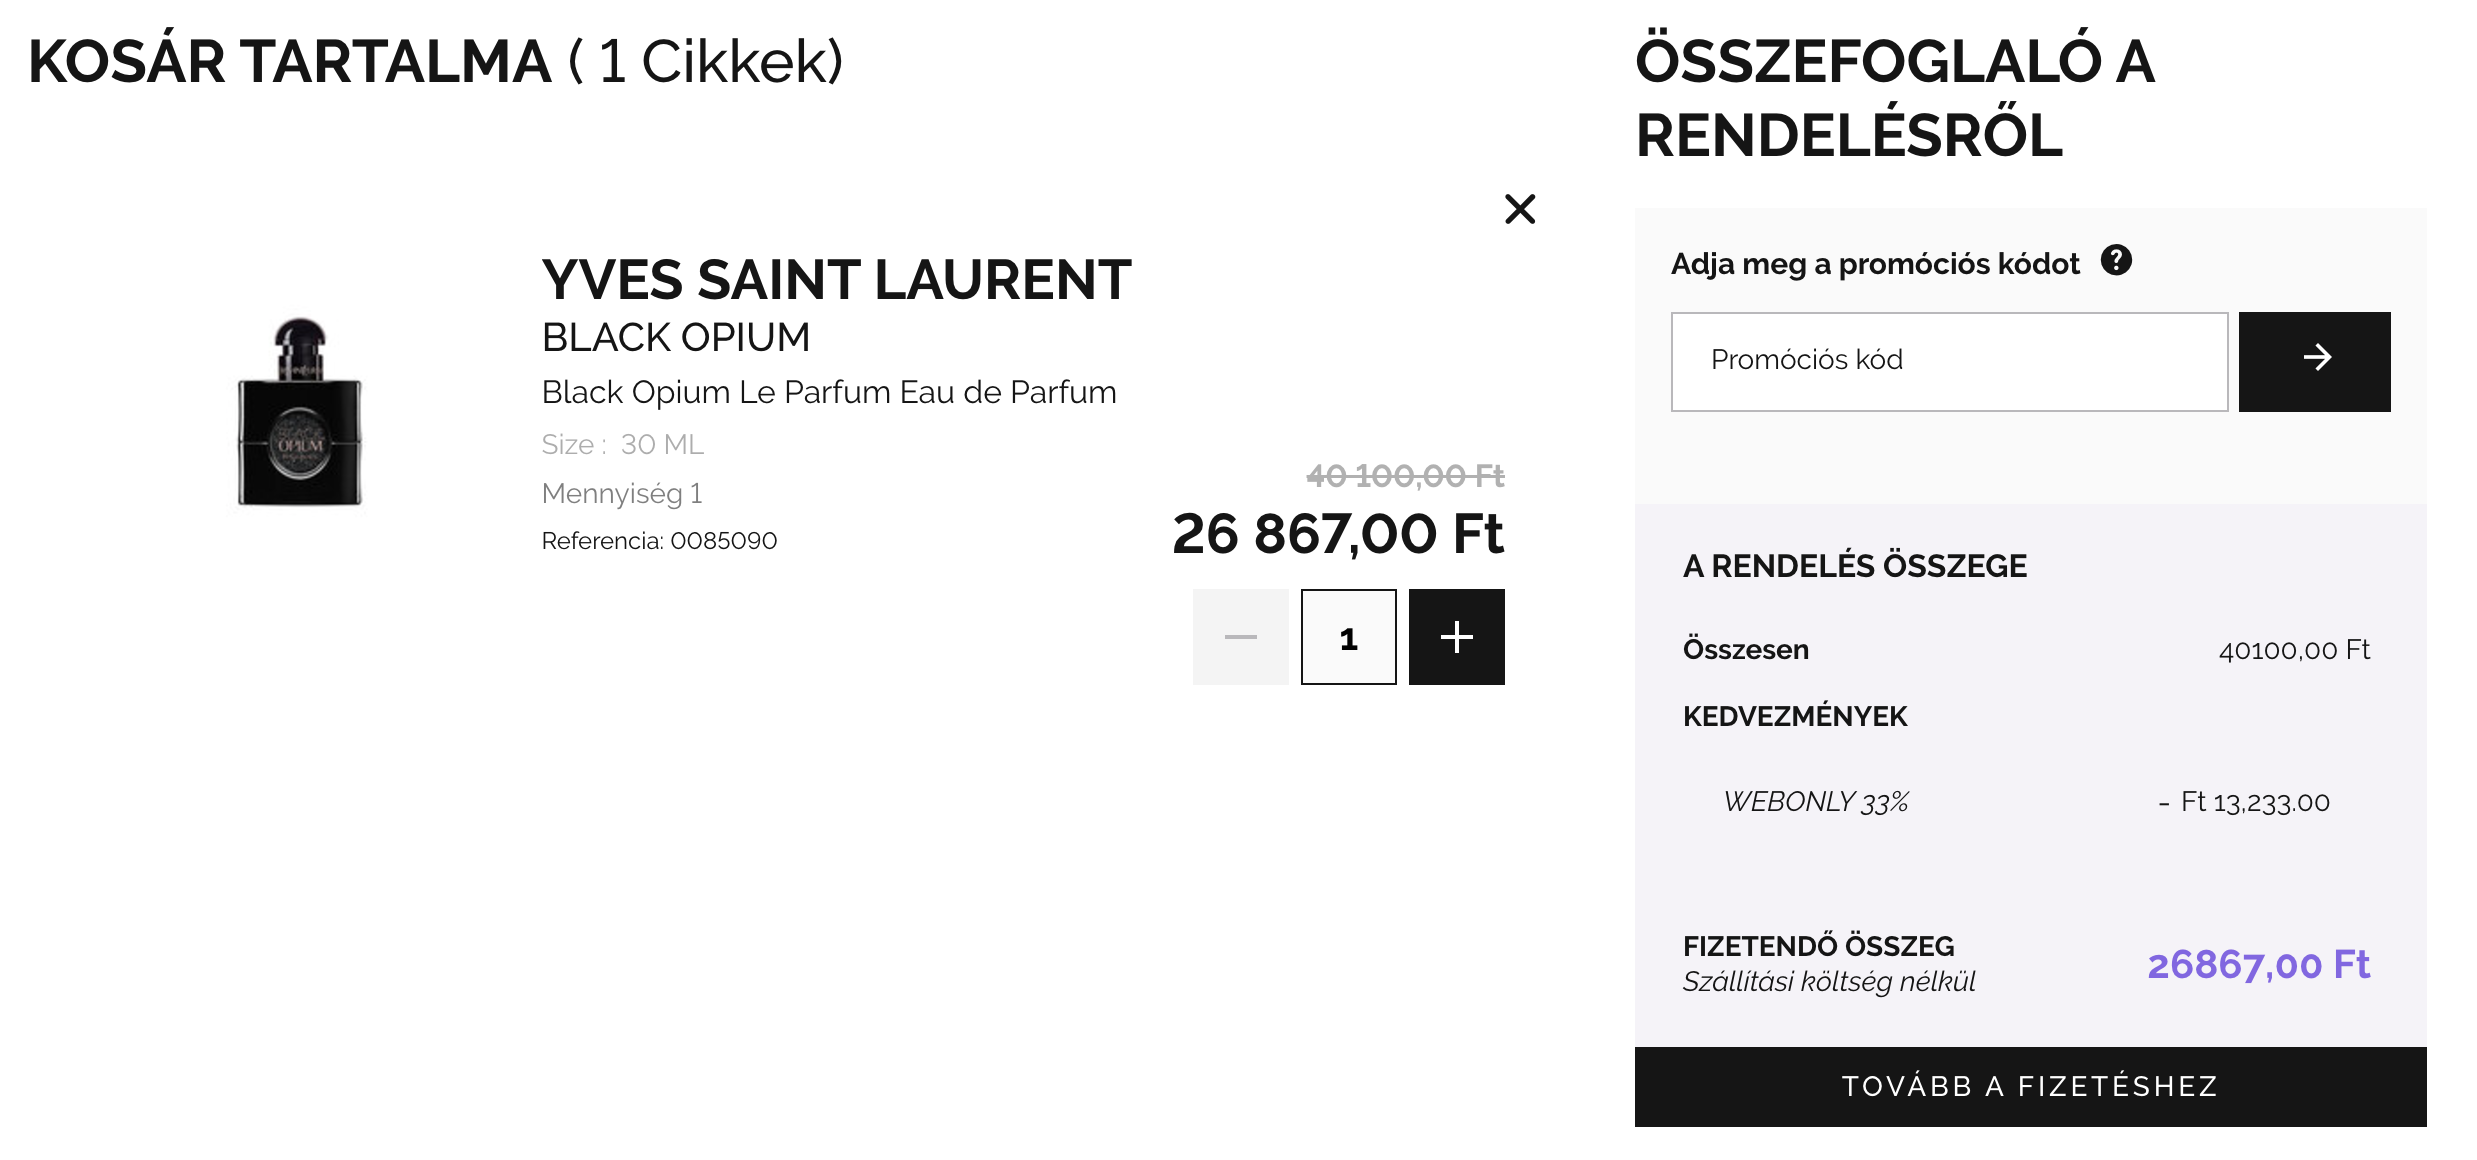Click the Összesen 40100,00 Ft amount
This screenshot has height=1160, width=2477.
(2294, 650)
